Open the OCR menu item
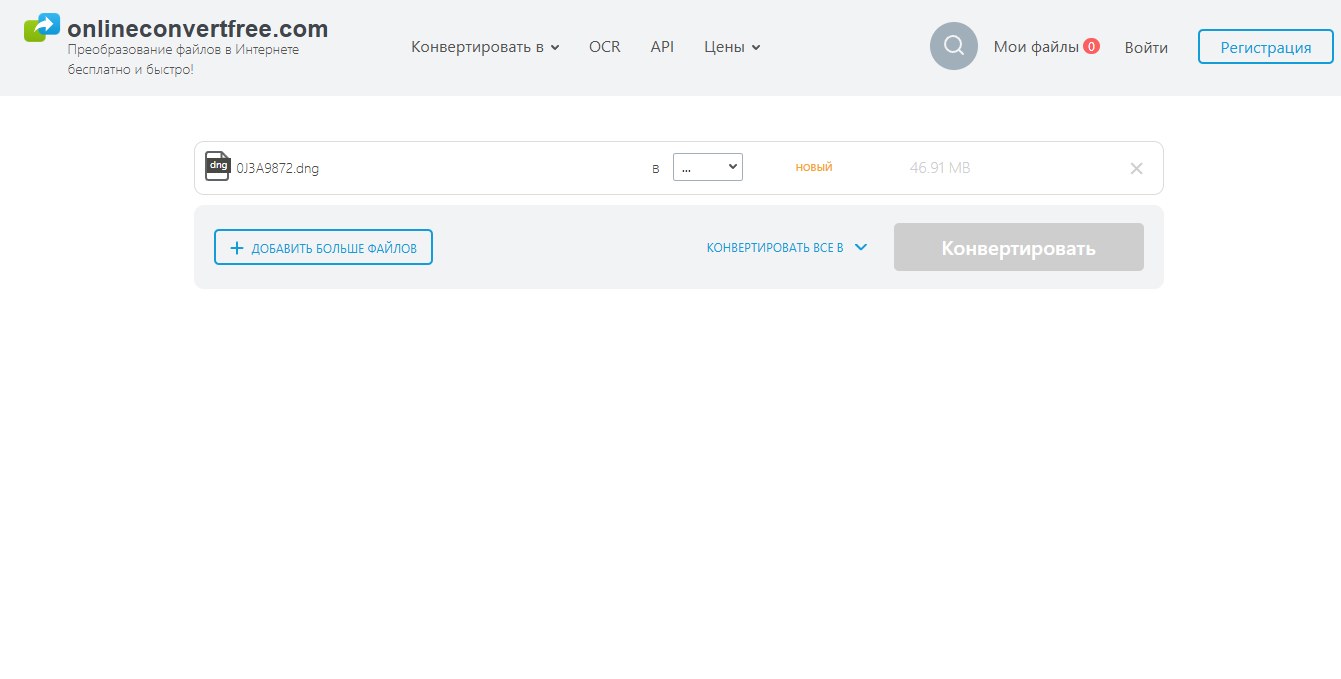Image resolution: width=1341 pixels, height=679 pixels. (x=605, y=47)
